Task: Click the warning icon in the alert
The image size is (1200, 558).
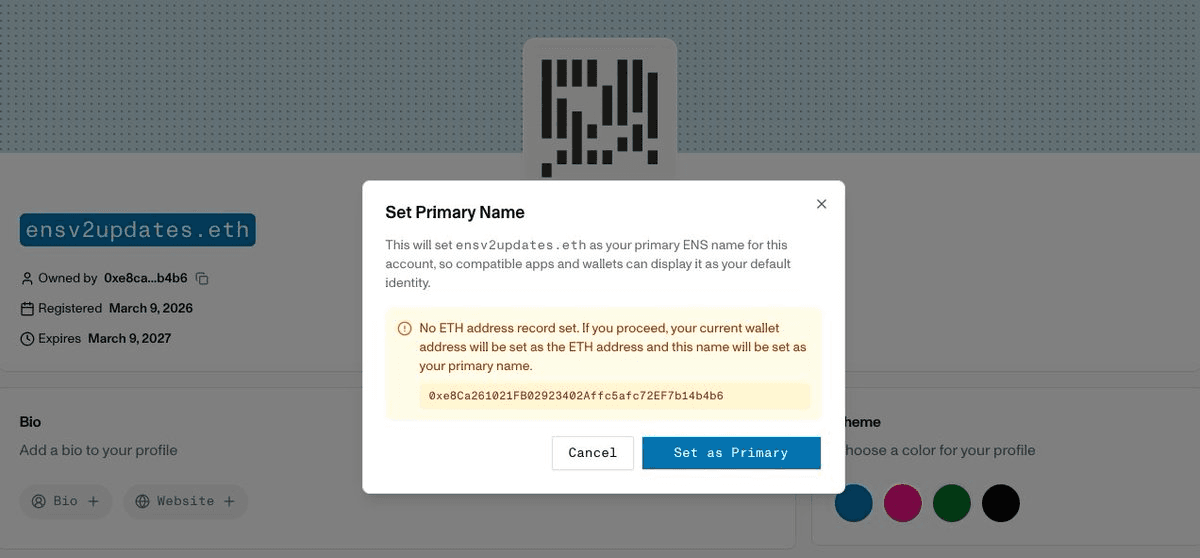Action: point(405,329)
